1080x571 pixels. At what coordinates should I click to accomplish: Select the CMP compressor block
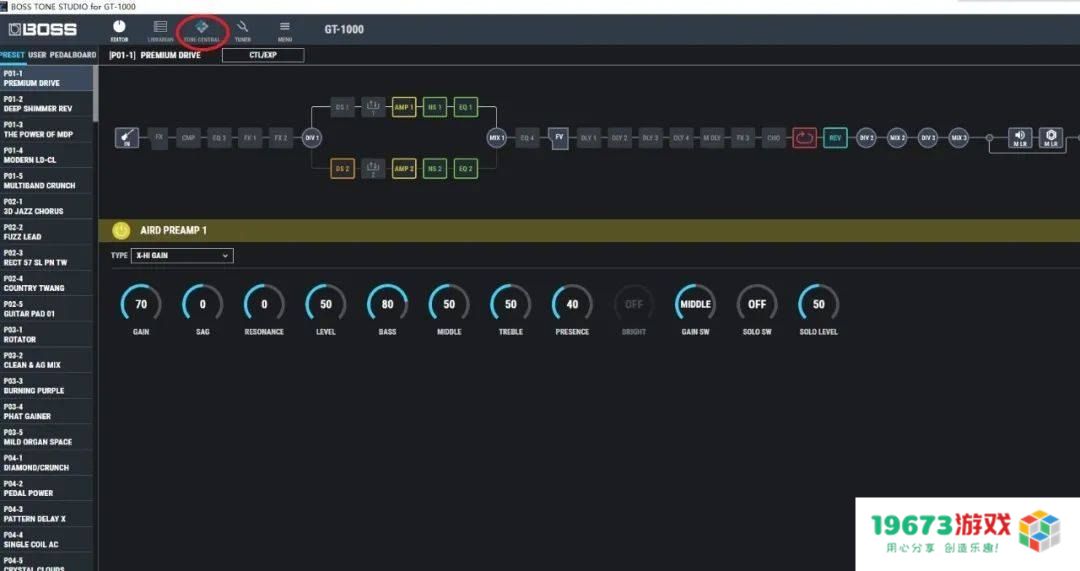(188, 138)
